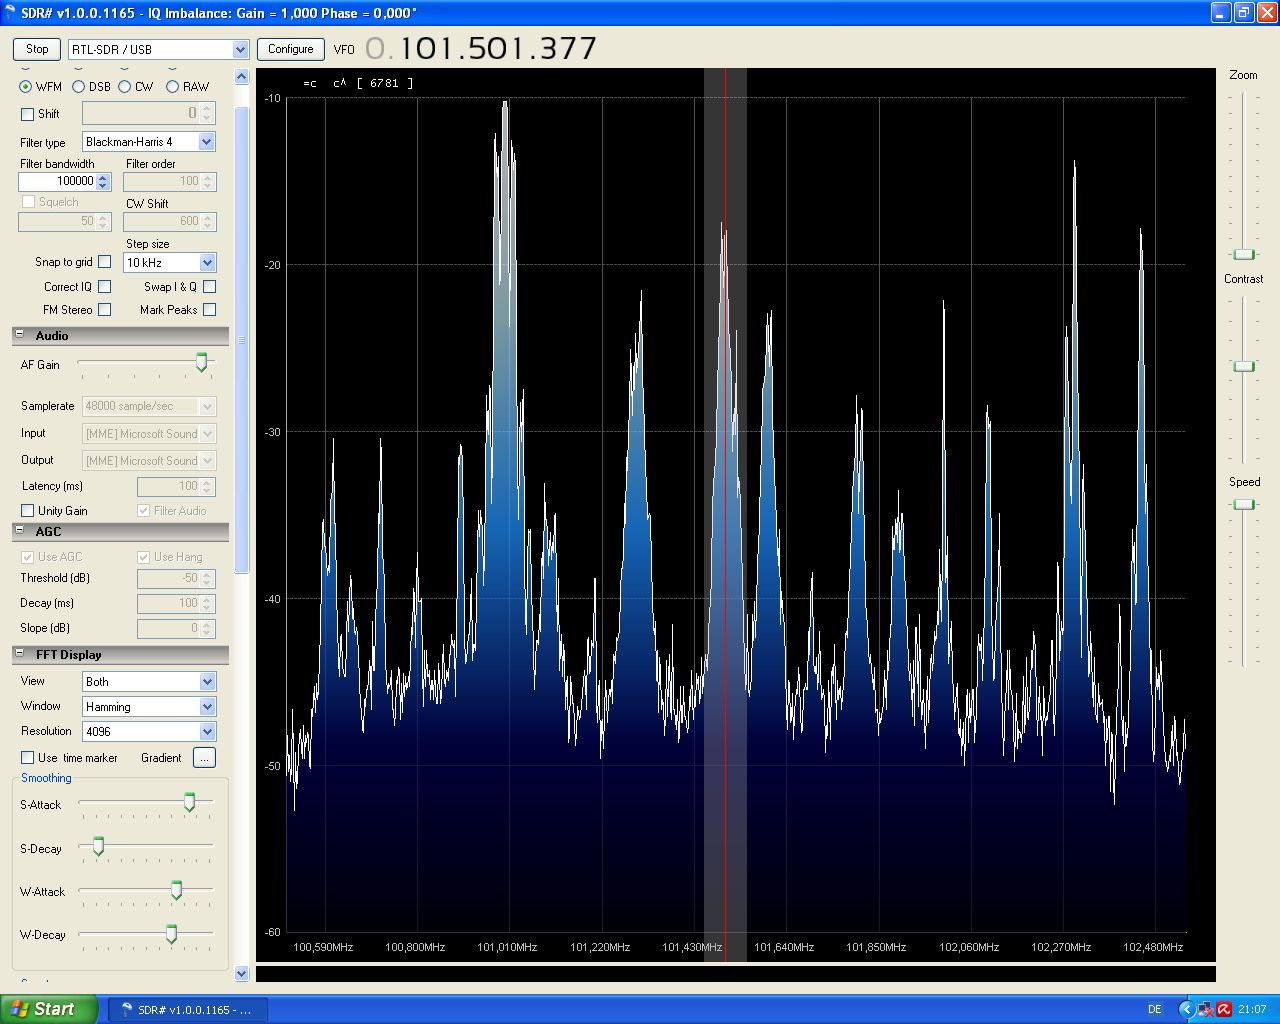Screen dimensions: 1280x1024
Task: Increase filter bandwidth with up arrow
Action: [x=103, y=177]
